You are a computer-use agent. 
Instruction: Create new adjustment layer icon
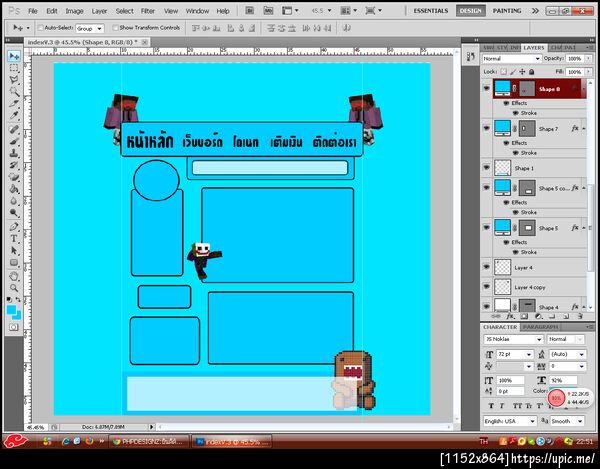pos(538,316)
